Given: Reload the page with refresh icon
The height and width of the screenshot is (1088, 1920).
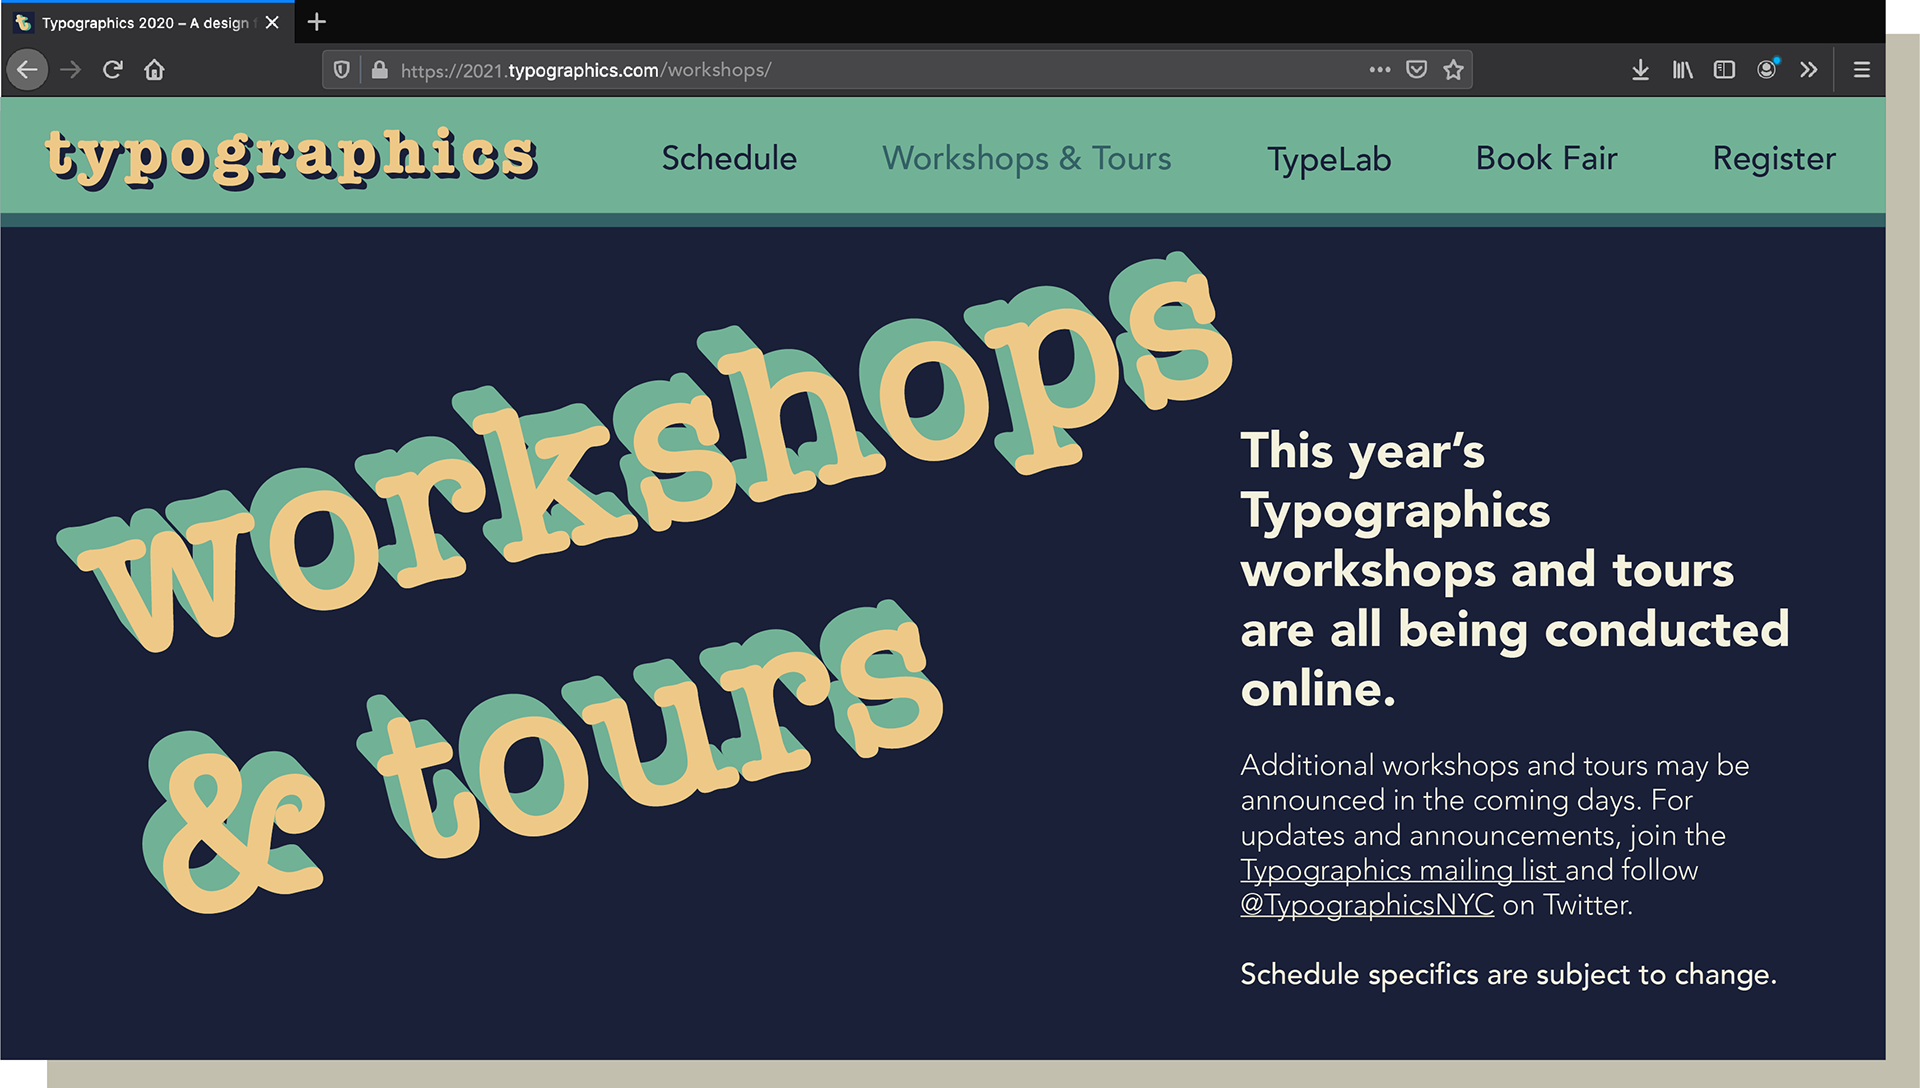Looking at the screenshot, I should (x=113, y=70).
